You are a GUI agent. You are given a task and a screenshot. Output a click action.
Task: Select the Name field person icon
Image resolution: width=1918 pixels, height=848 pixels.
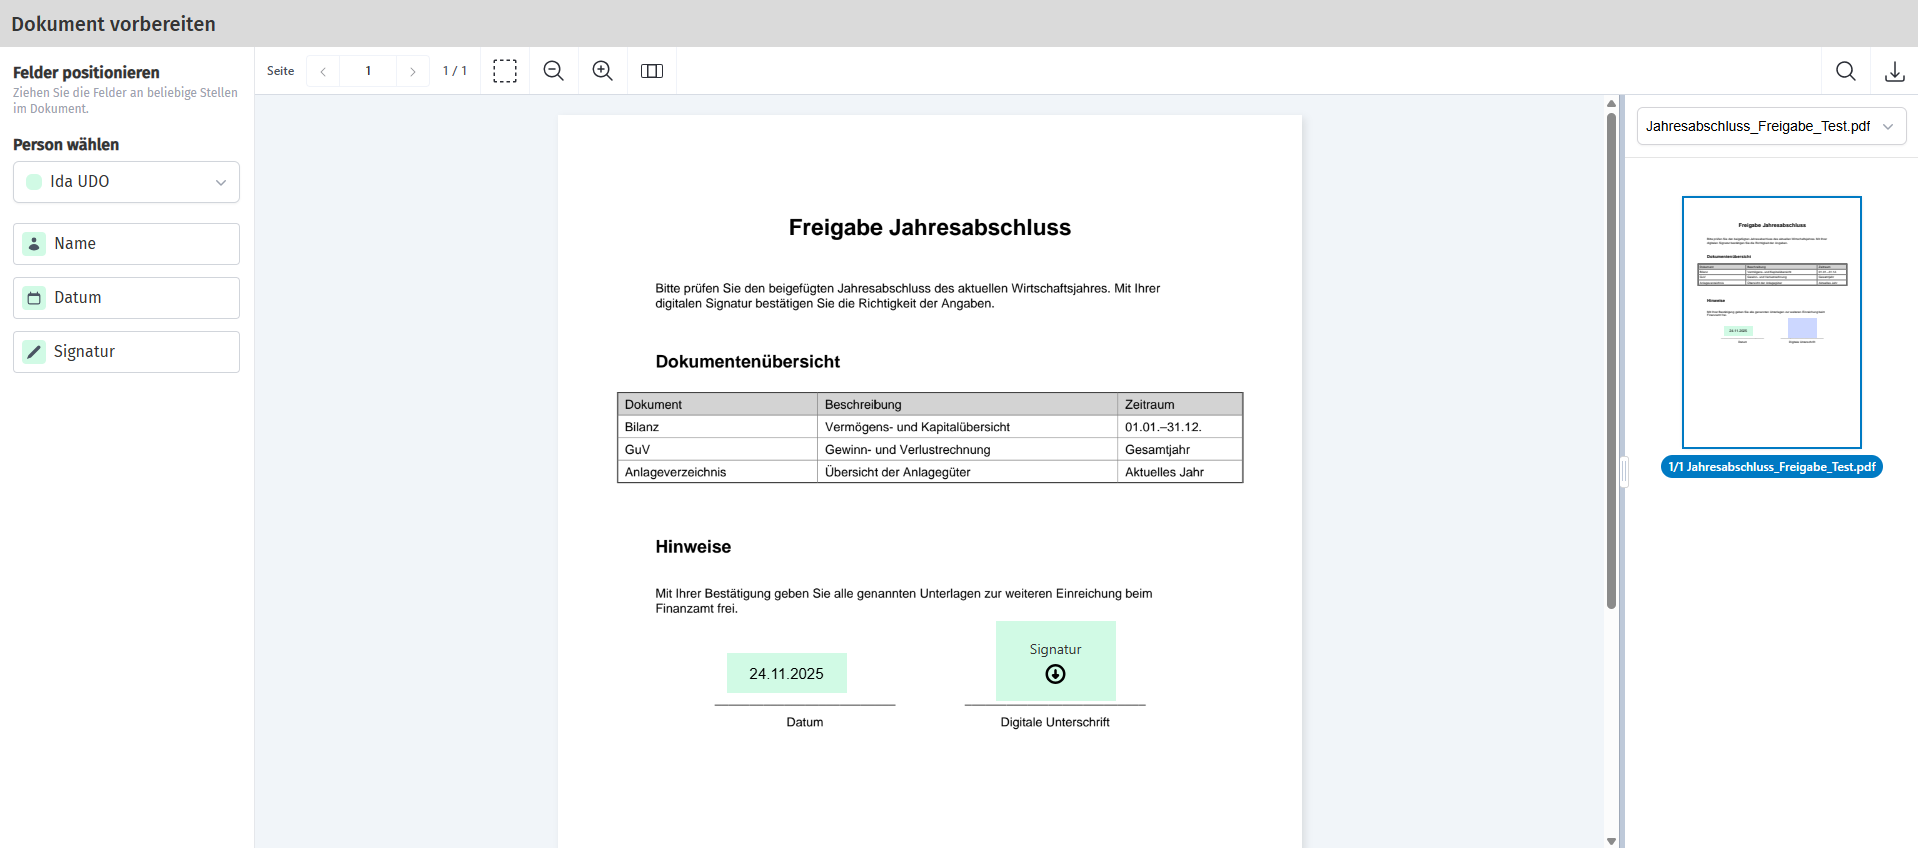[x=34, y=244]
